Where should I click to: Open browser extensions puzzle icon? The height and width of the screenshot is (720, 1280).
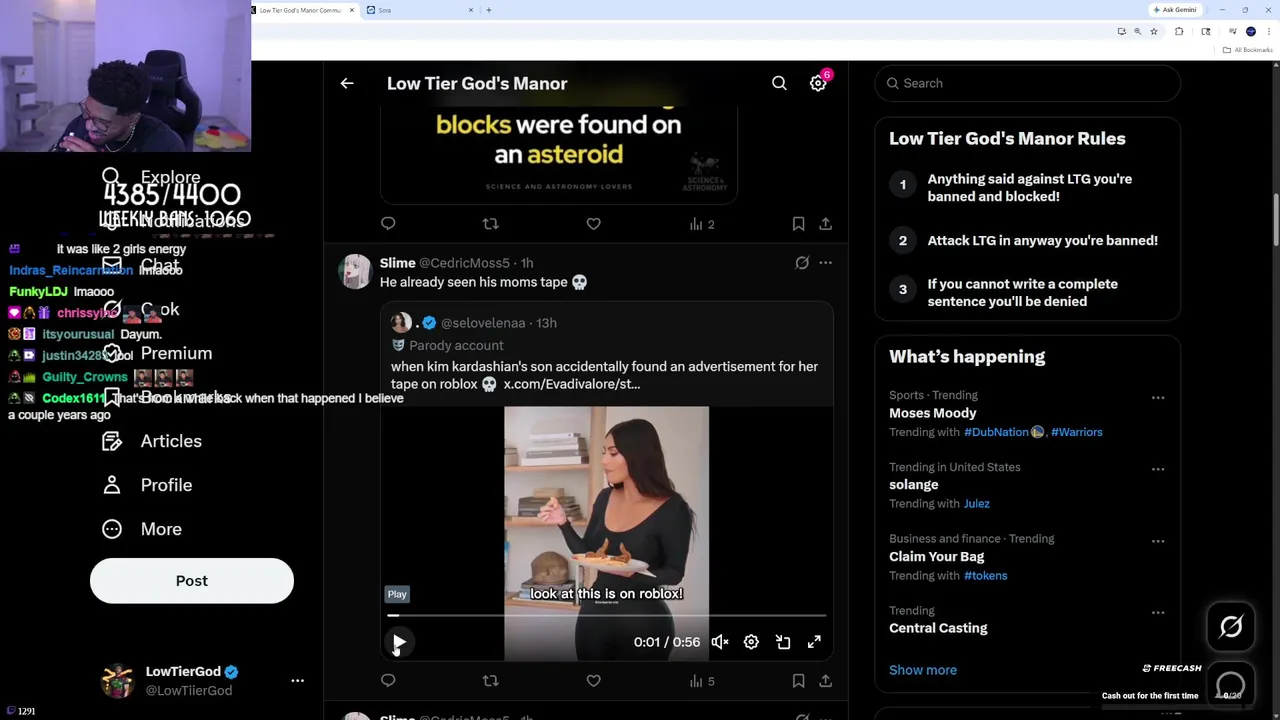pyautogui.click(x=1179, y=32)
